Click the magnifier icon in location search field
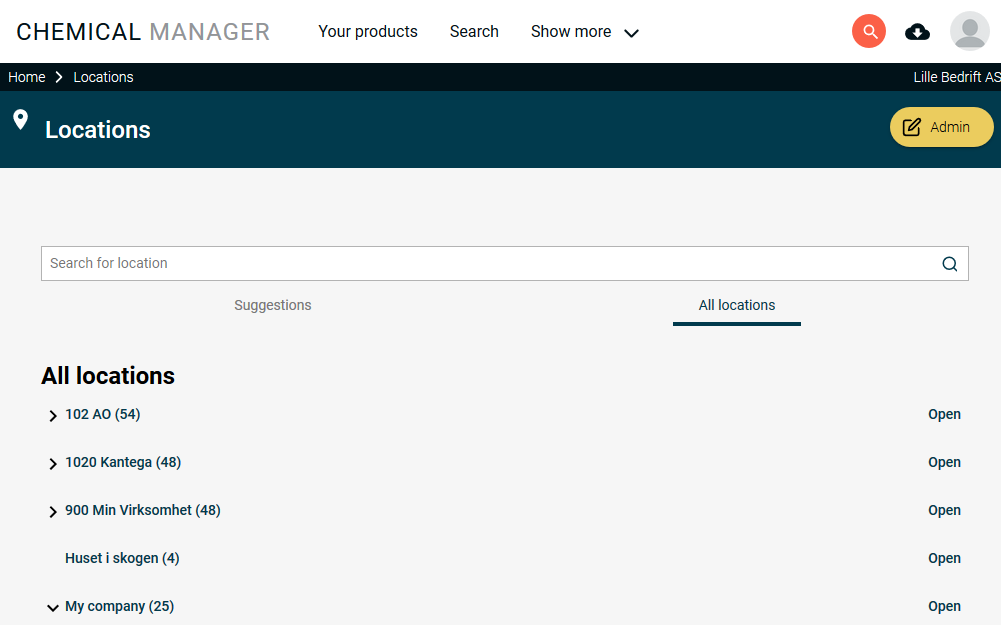Screen dimensions: 1001x625 [949, 264]
